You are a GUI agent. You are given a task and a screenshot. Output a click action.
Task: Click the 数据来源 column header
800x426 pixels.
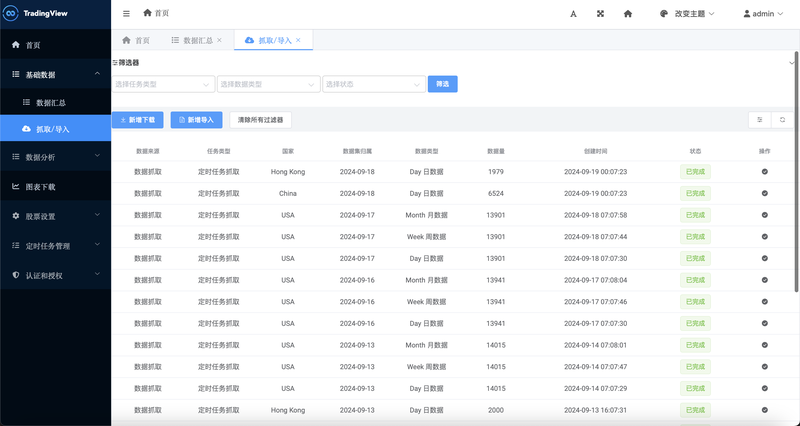coord(148,152)
